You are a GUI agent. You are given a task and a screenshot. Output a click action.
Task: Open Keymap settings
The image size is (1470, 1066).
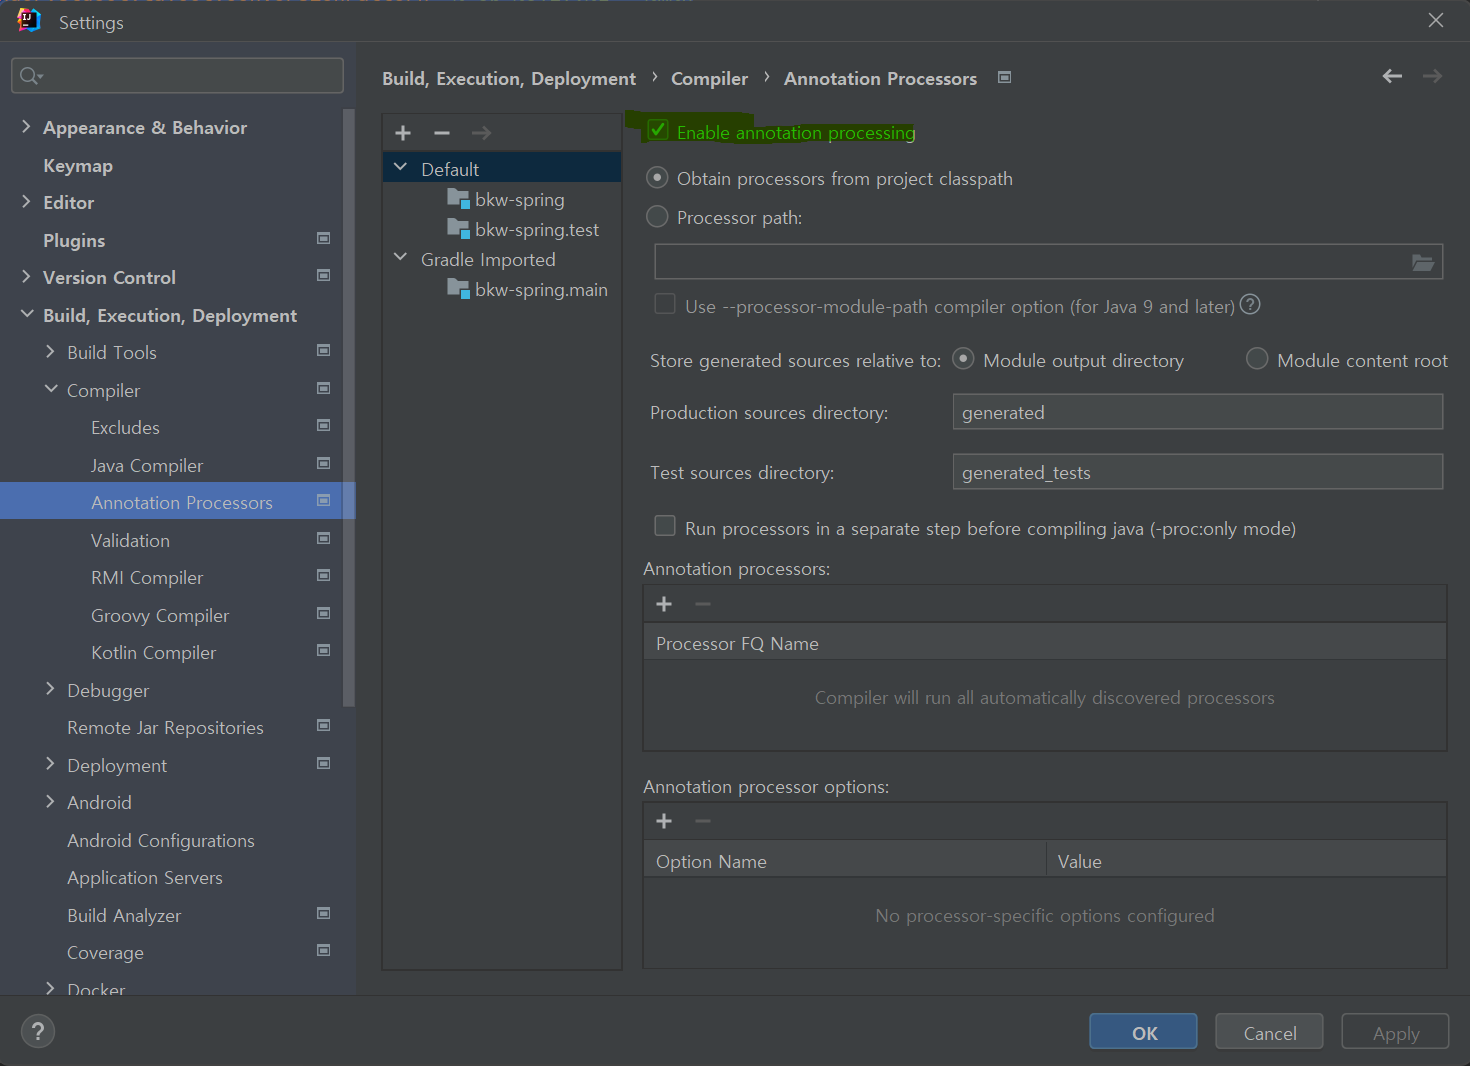78,166
